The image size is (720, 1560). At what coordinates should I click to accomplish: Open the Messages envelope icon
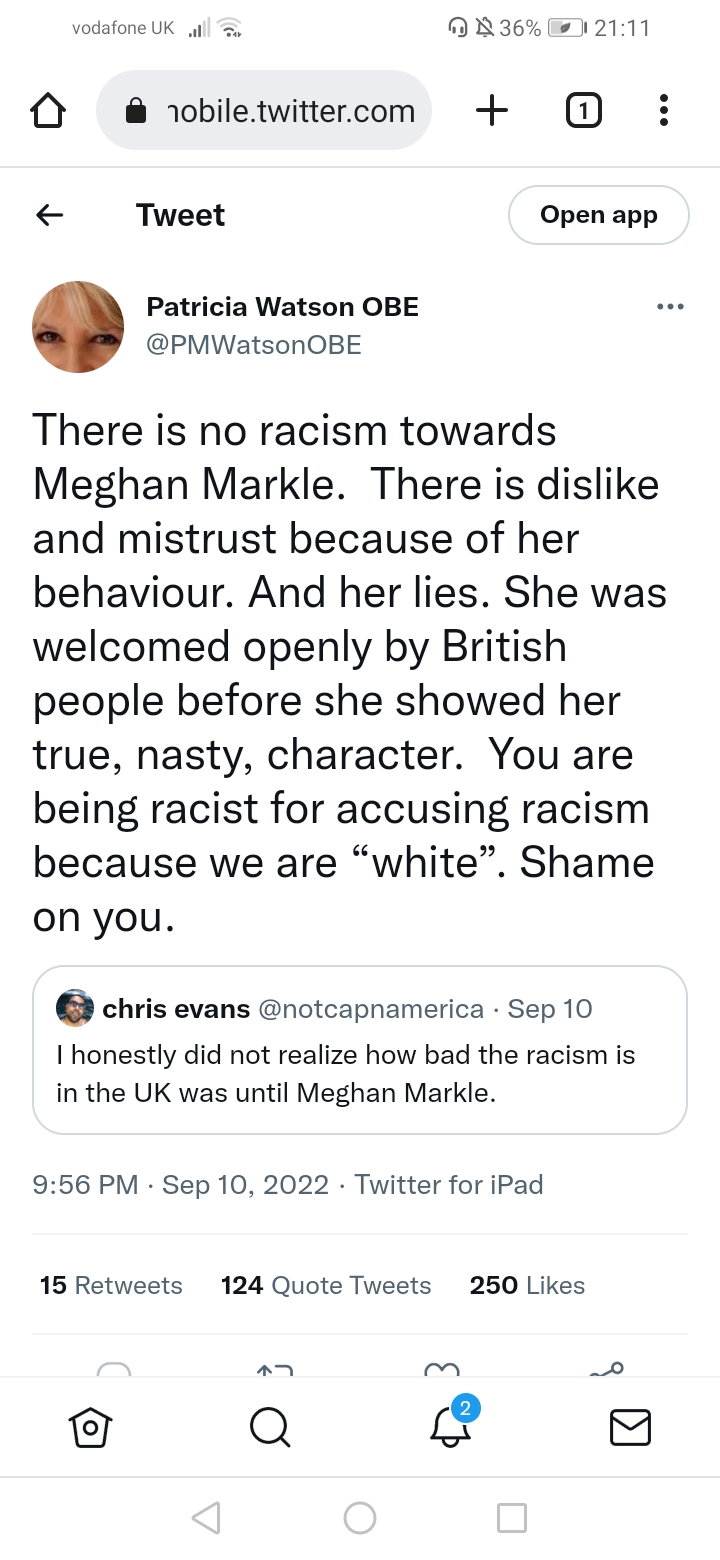click(630, 1427)
